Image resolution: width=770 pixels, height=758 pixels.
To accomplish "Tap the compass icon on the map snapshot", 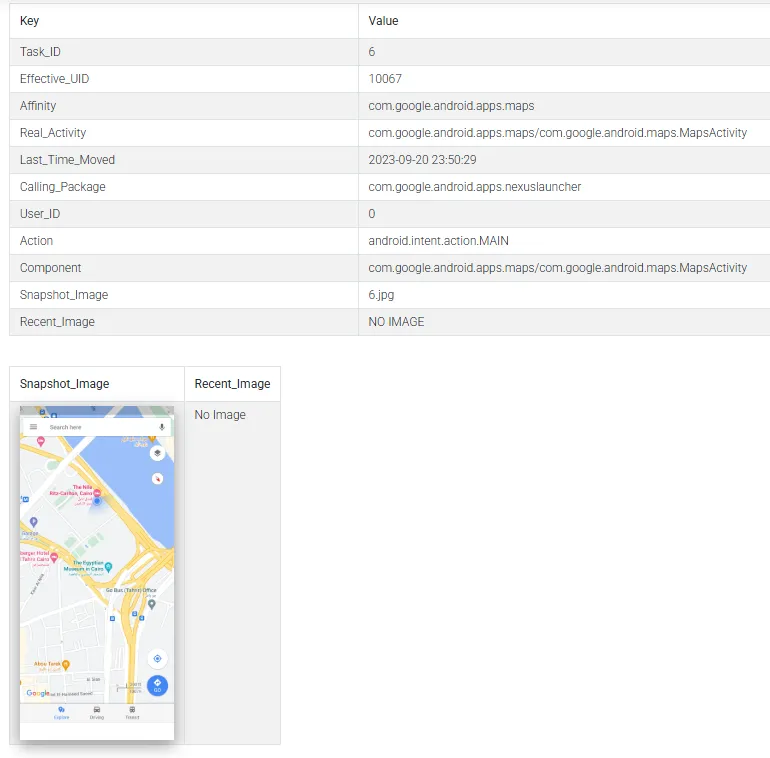I will 157,479.
